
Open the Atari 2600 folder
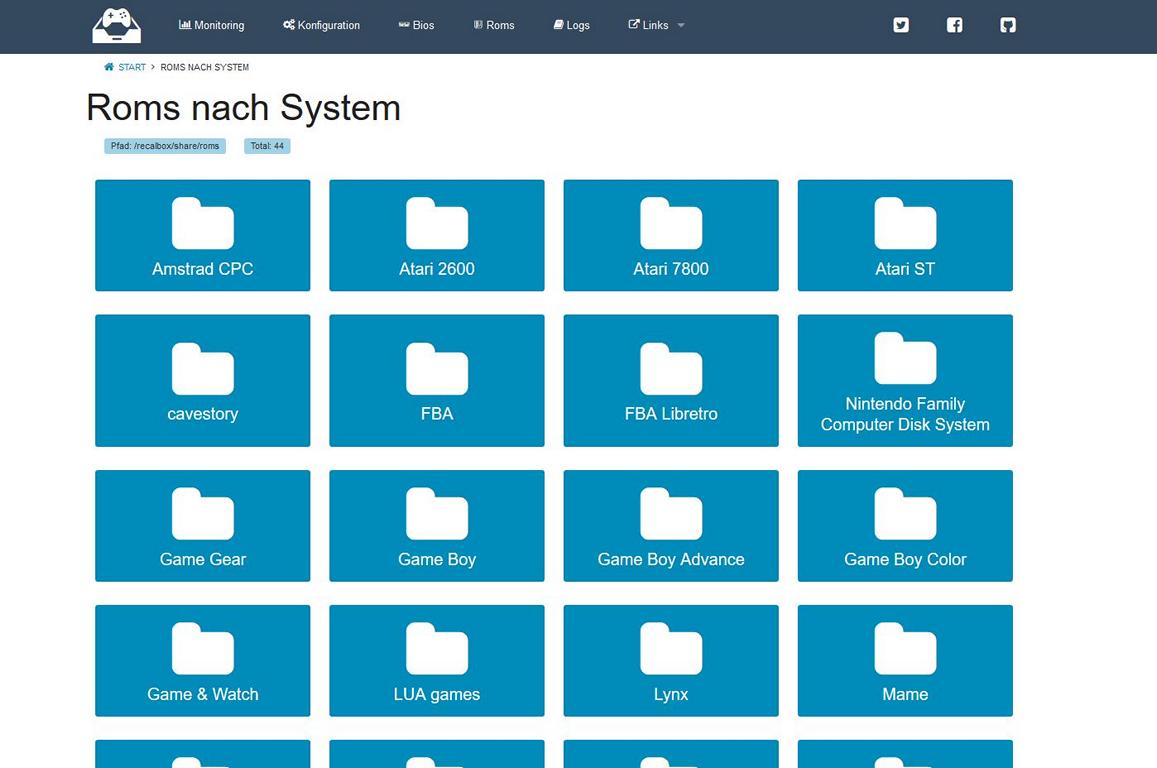tap(436, 236)
